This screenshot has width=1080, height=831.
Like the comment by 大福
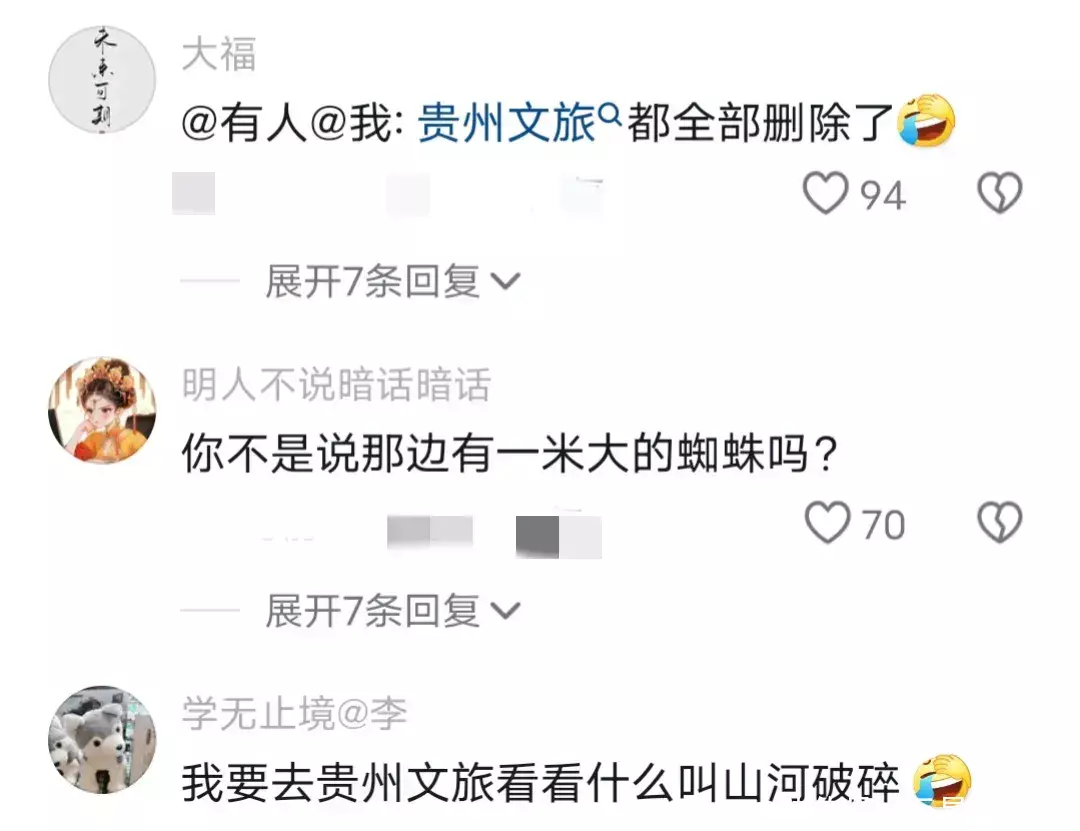825,194
